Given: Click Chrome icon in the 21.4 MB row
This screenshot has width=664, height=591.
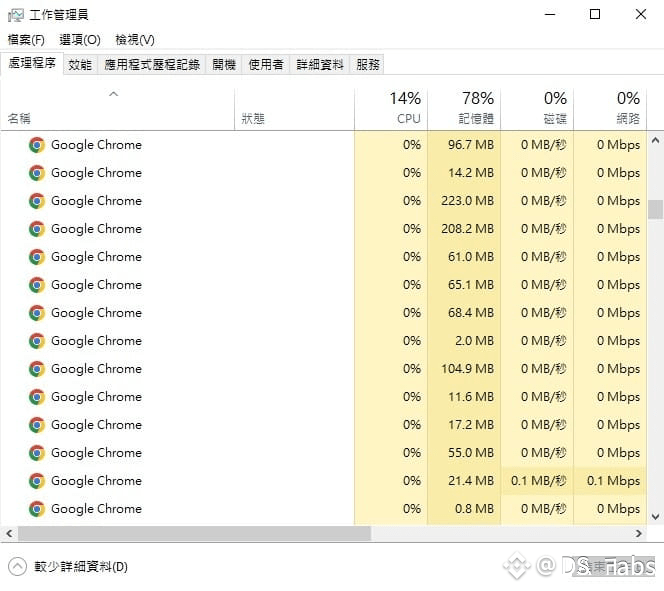Looking at the screenshot, I should pyautogui.click(x=37, y=481).
